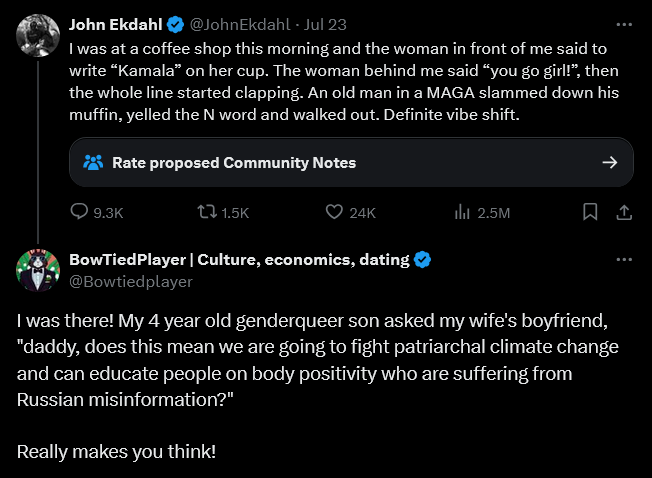Open the more options menu on BowTiedPlayer's reply
The image size is (652, 478).
pos(624,259)
